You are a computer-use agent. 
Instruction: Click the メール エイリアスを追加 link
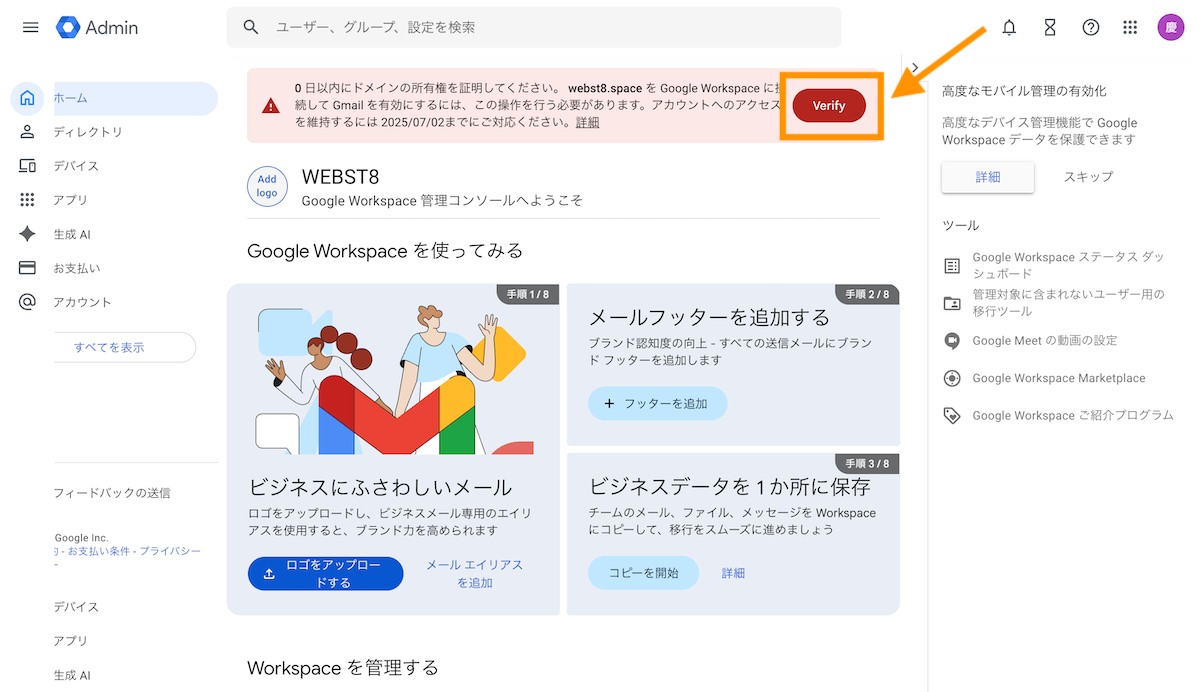tap(475, 574)
